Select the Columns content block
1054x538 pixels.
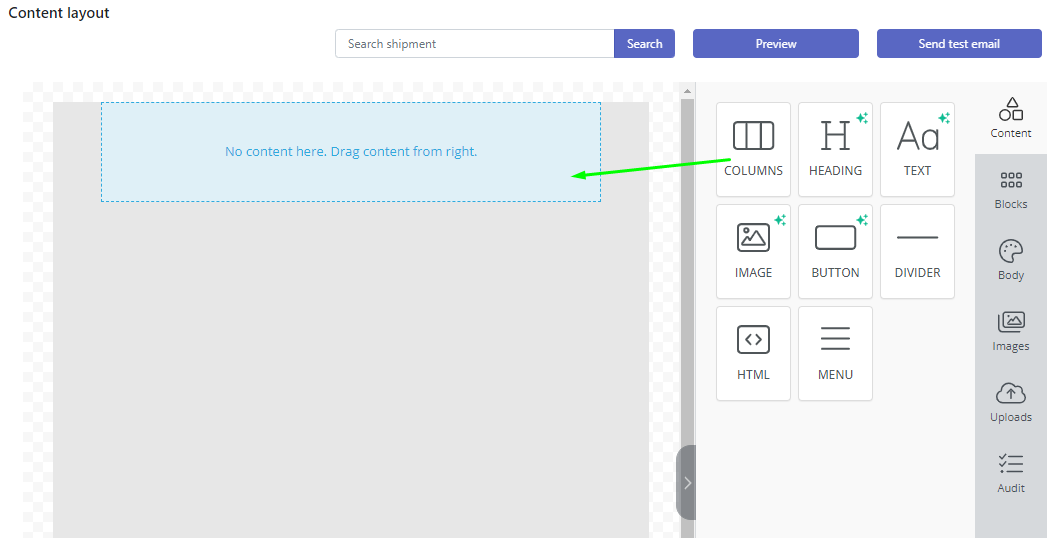point(753,149)
